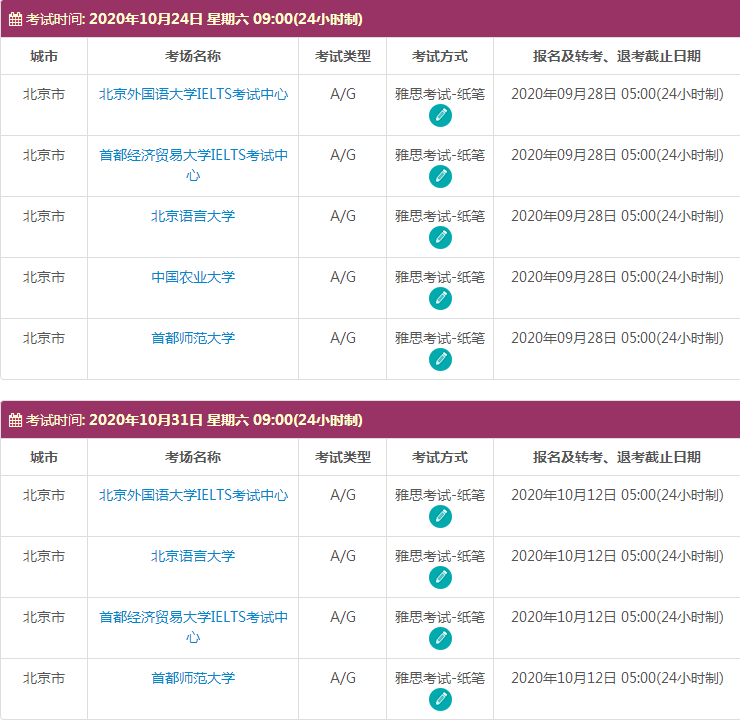Open 首都经济贸易大学IELTS考试中心 link for Oct 31 exam

click(193, 627)
